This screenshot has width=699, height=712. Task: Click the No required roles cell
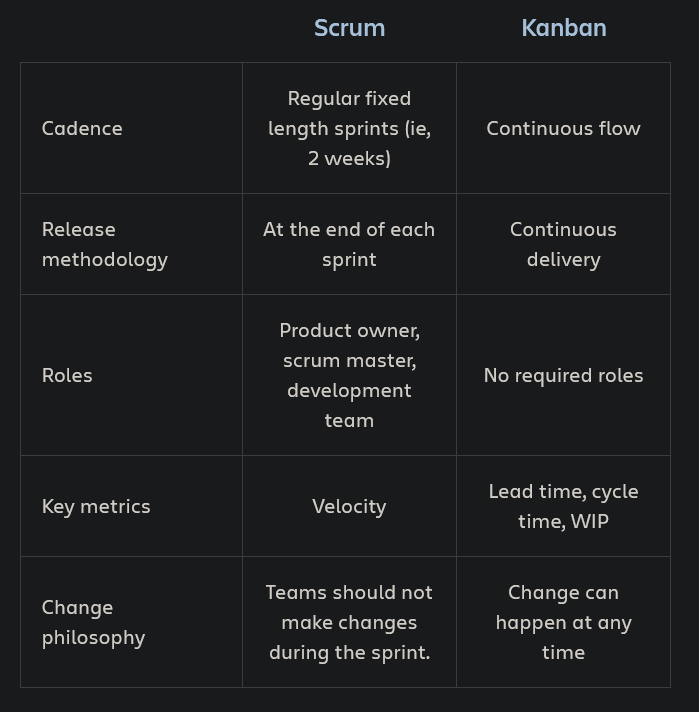(x=563, y=376)
